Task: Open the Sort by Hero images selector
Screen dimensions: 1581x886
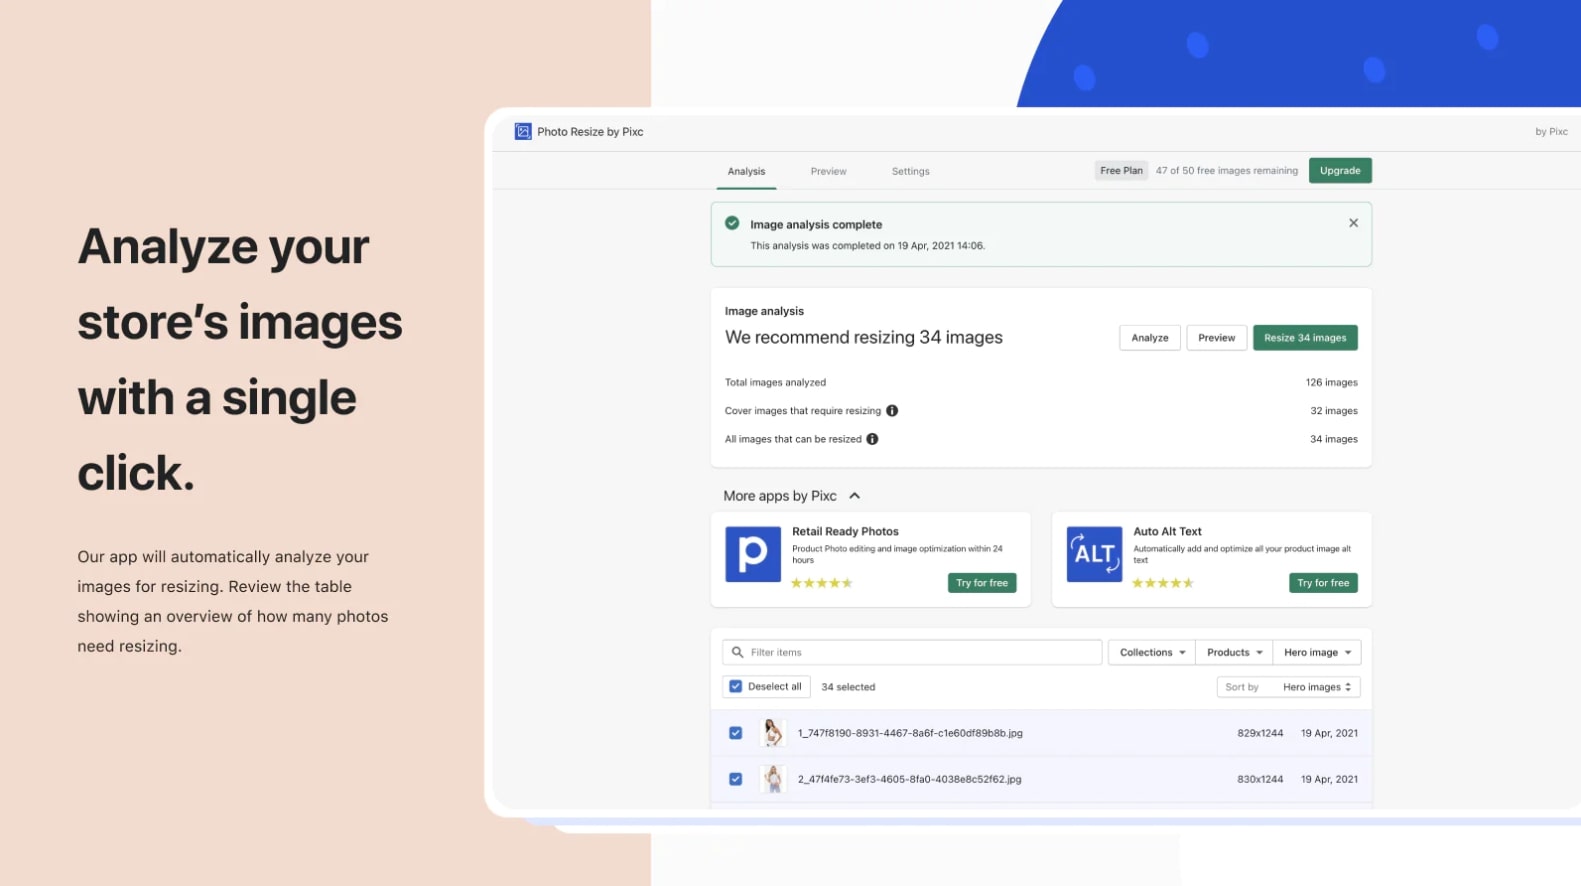Action: point(1289,687)
